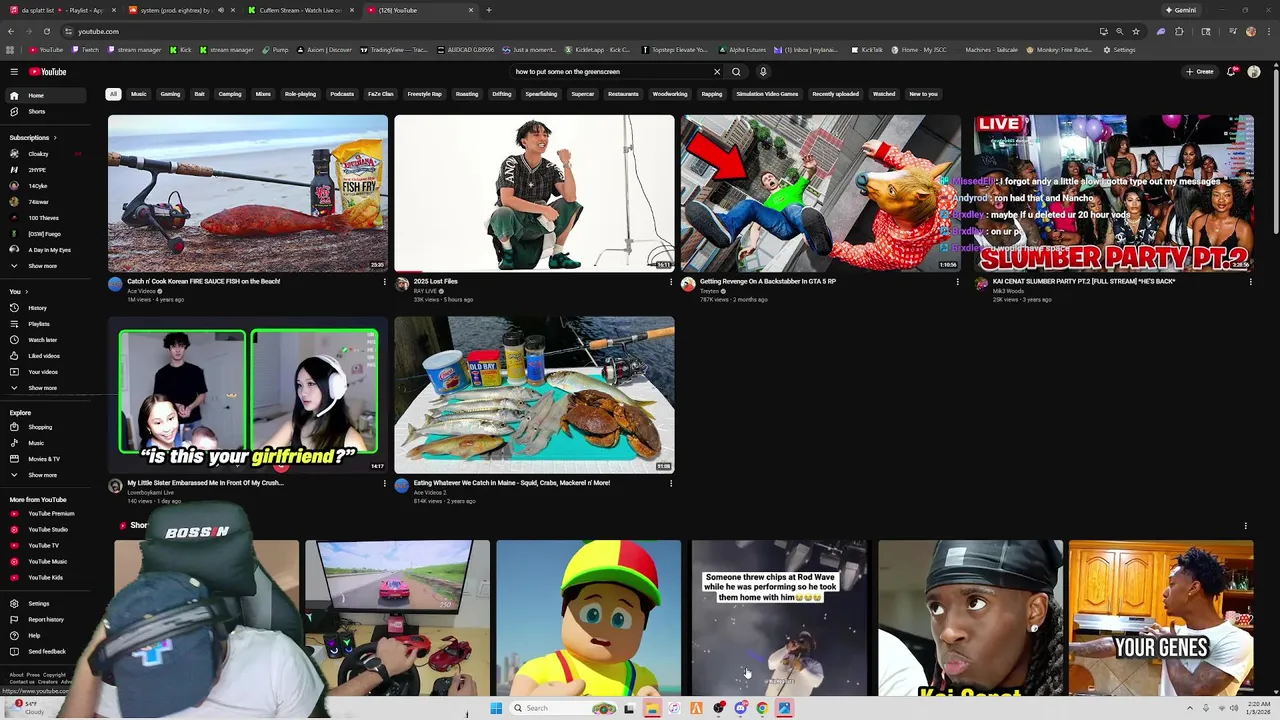Select the All filter chip
This screenshot has width=1280, height=720.
pos(113,94)
